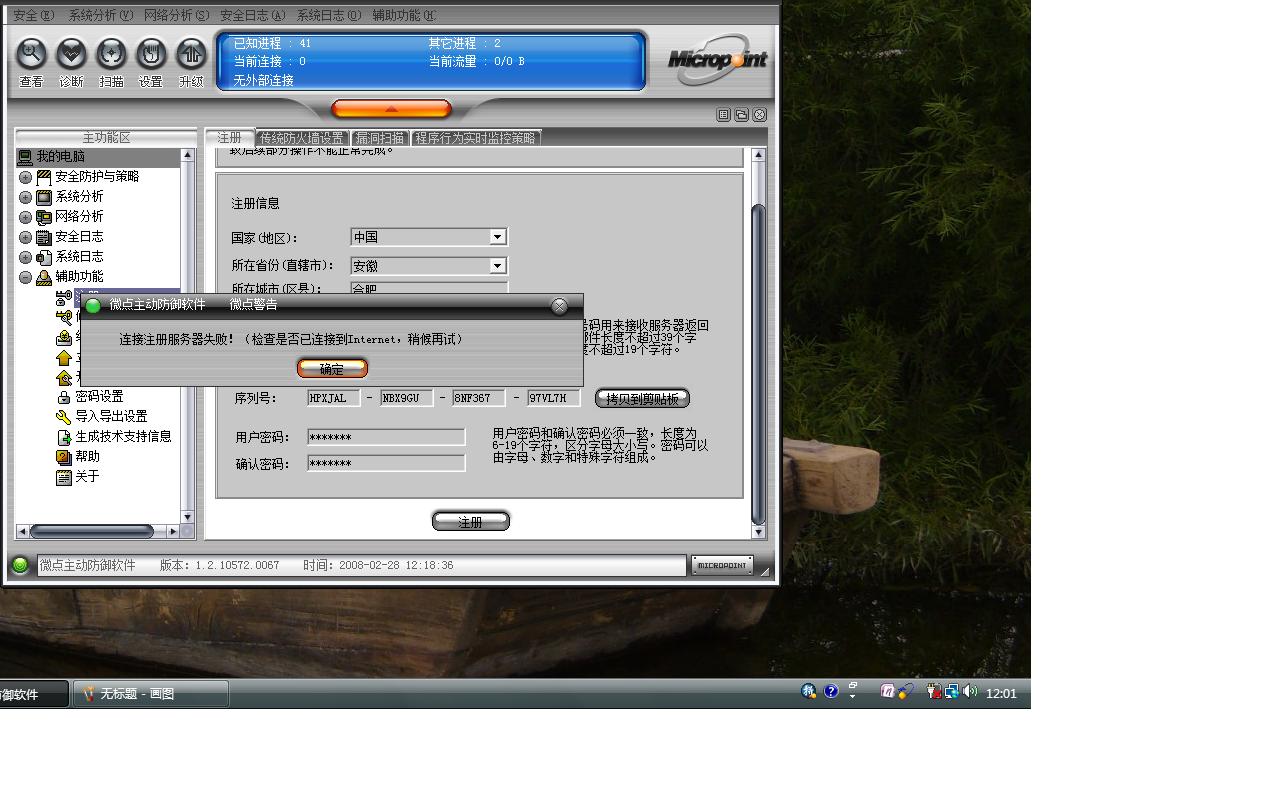
Task: Click the blue help icon in tray
Action: [831, 691]
